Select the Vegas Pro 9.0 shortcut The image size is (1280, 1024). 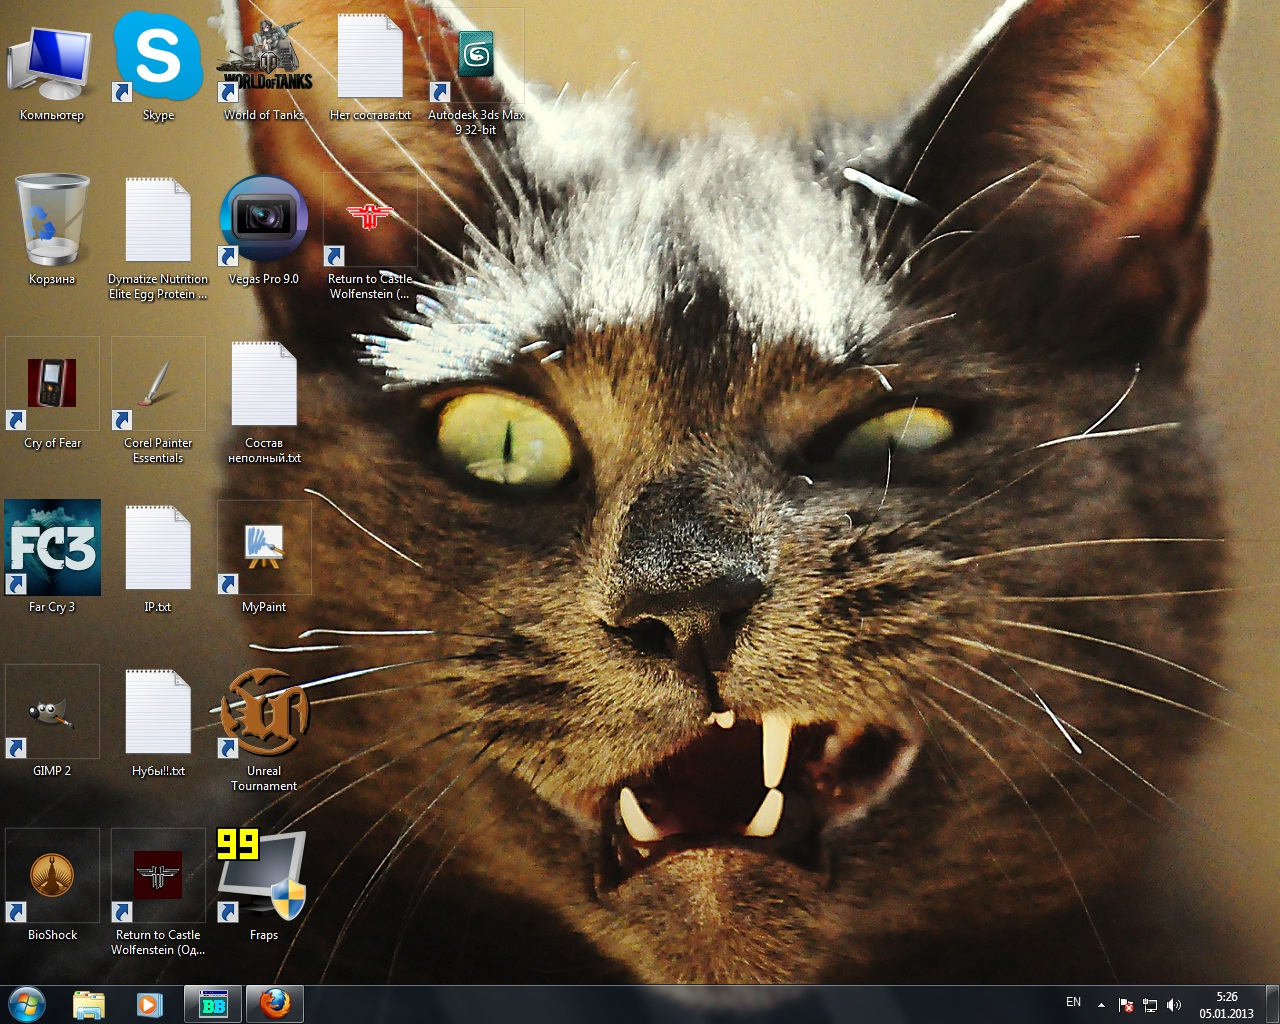click(264, 222)
